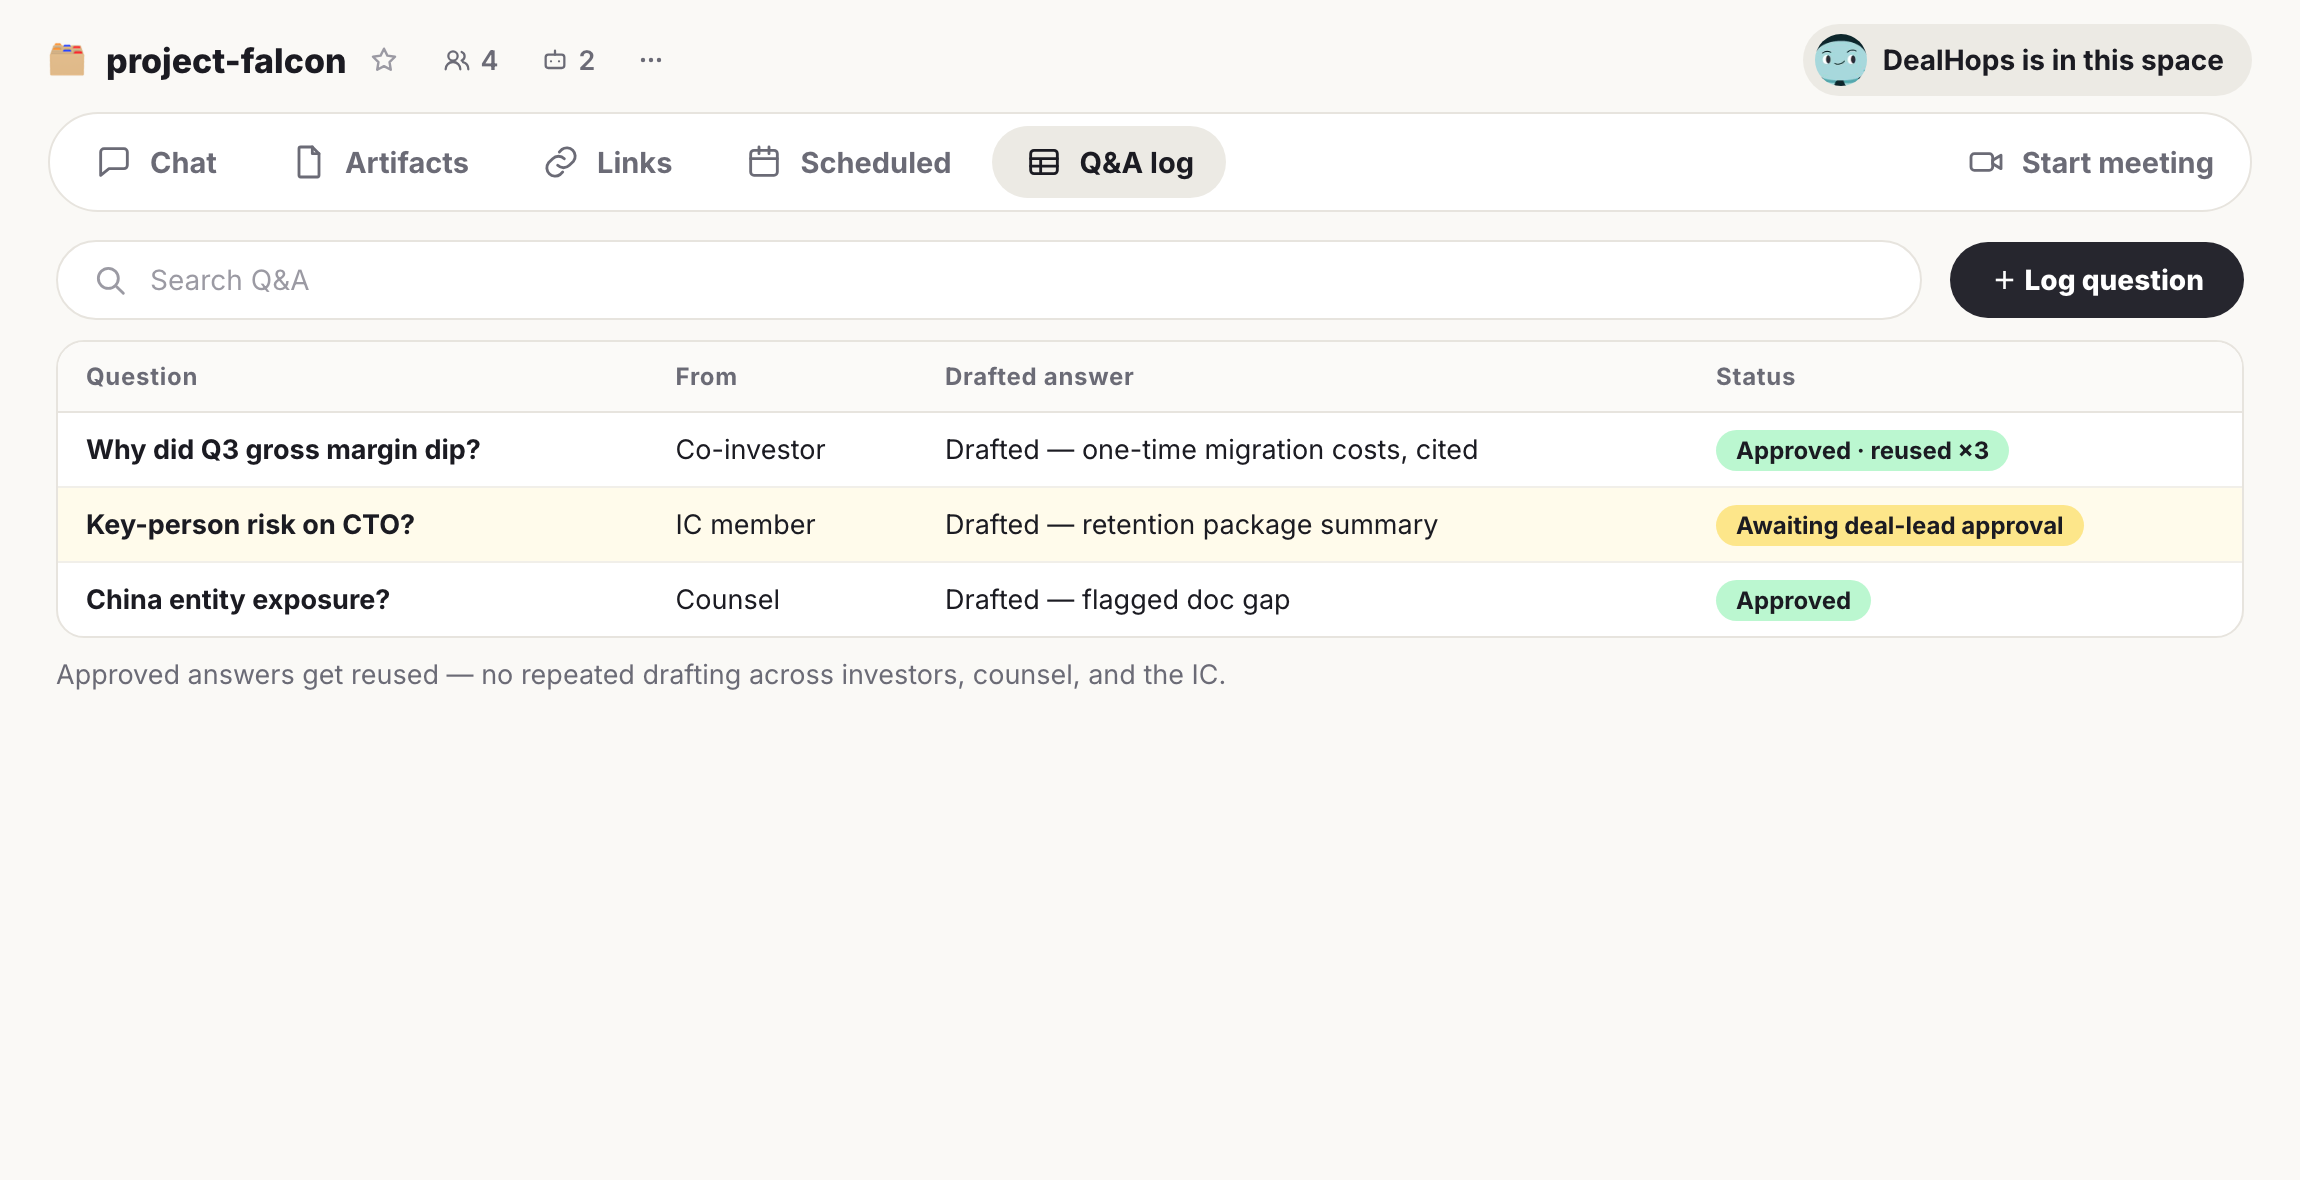This screenshot has width=2300, height=1180.
Task: Open the more options ellipsis menu
Action: 651,60
